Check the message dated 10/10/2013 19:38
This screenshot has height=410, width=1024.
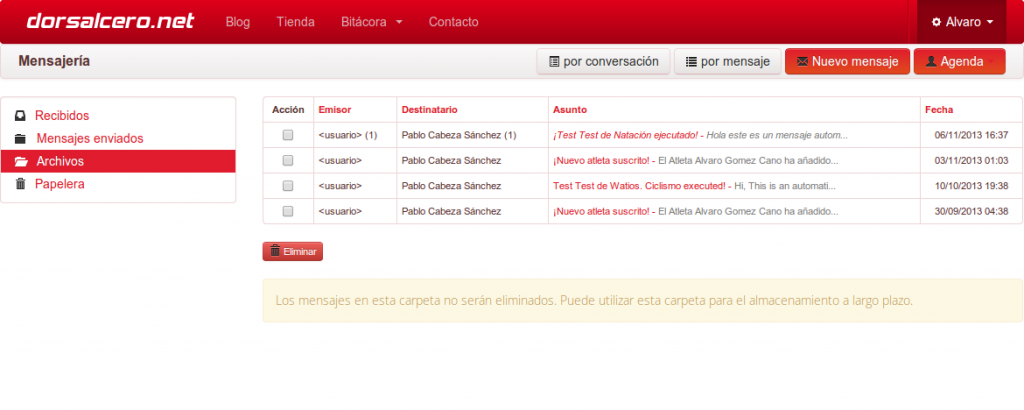coord(287,186)
